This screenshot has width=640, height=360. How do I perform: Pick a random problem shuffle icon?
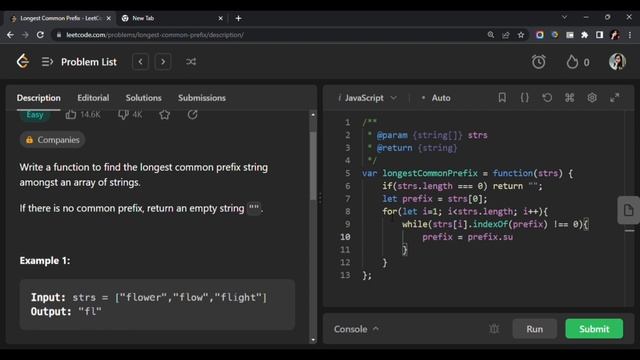point(191,62)
